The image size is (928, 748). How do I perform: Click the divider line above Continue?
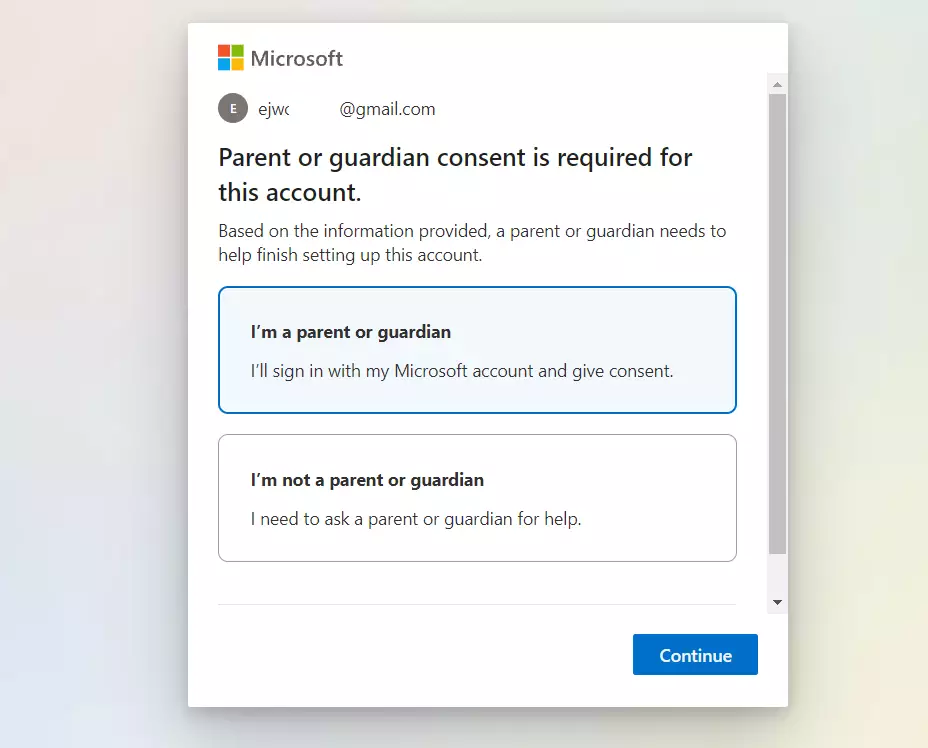(x=477, y=604)
